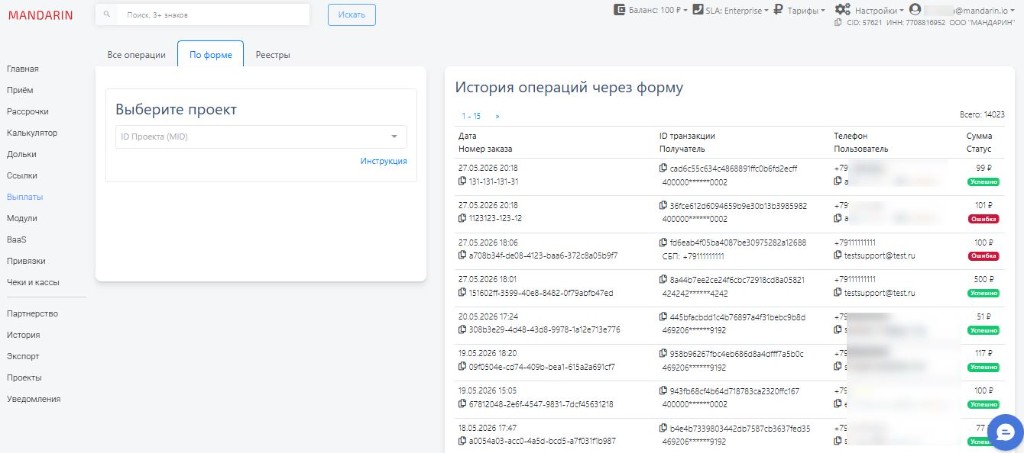Screen dimensions: 1024x453
Task: Click the ruble Тарифы icon
Action: tap(778, 10)
